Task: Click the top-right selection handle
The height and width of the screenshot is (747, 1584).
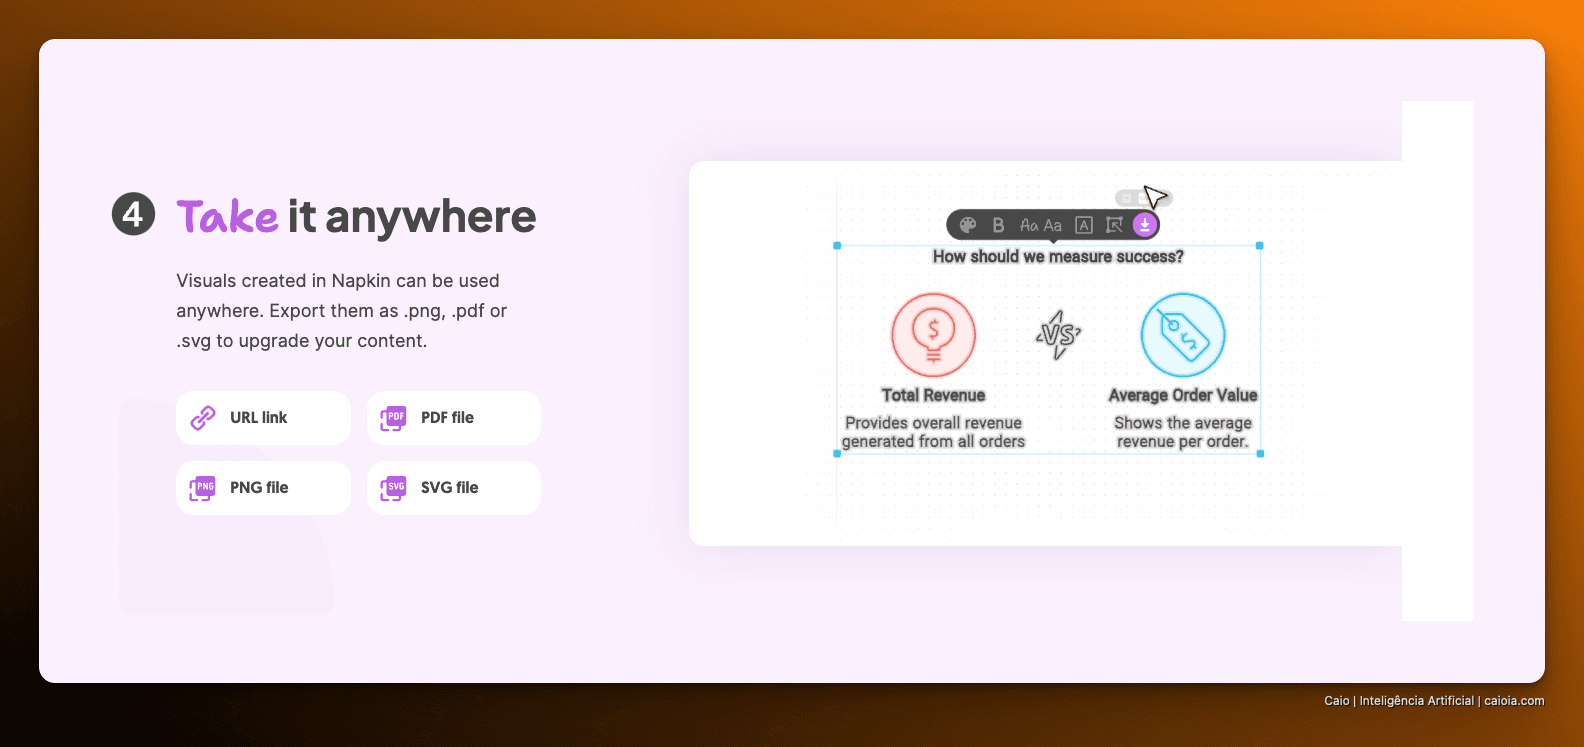Action: coord(1260,245)
